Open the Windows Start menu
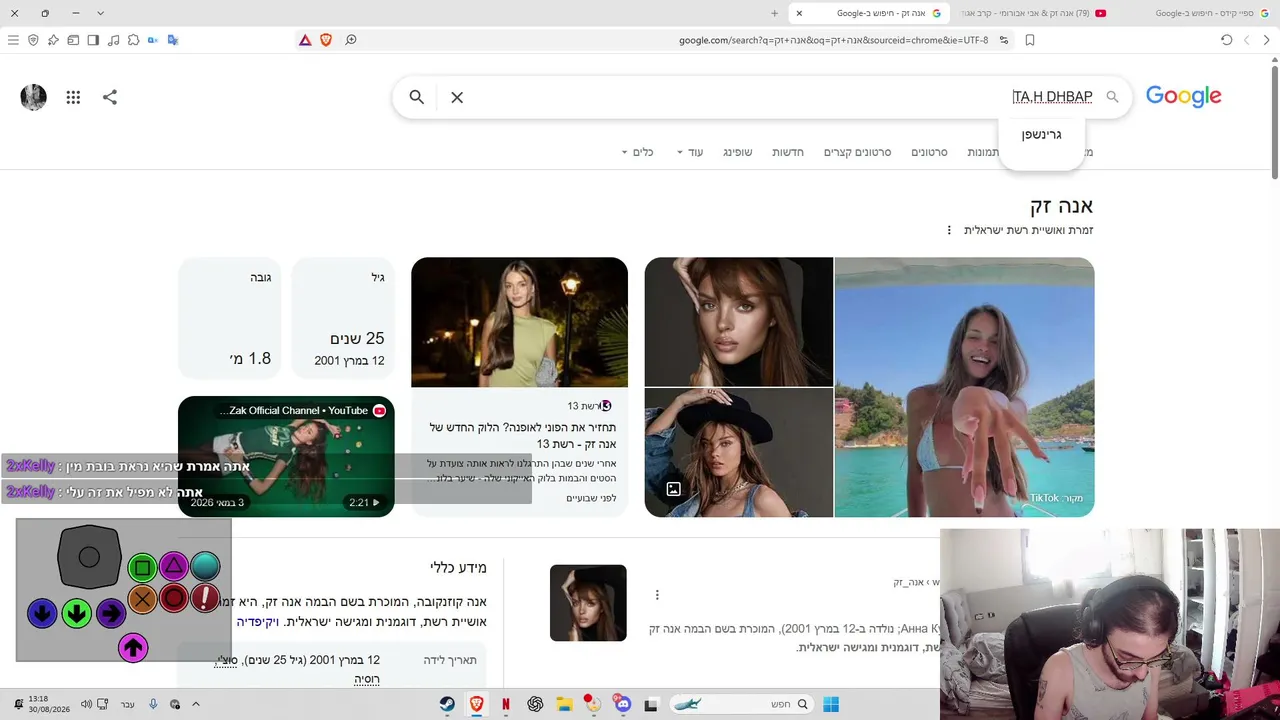The width and height of the screenshot is (1280, 720). (x=831, y=704)
